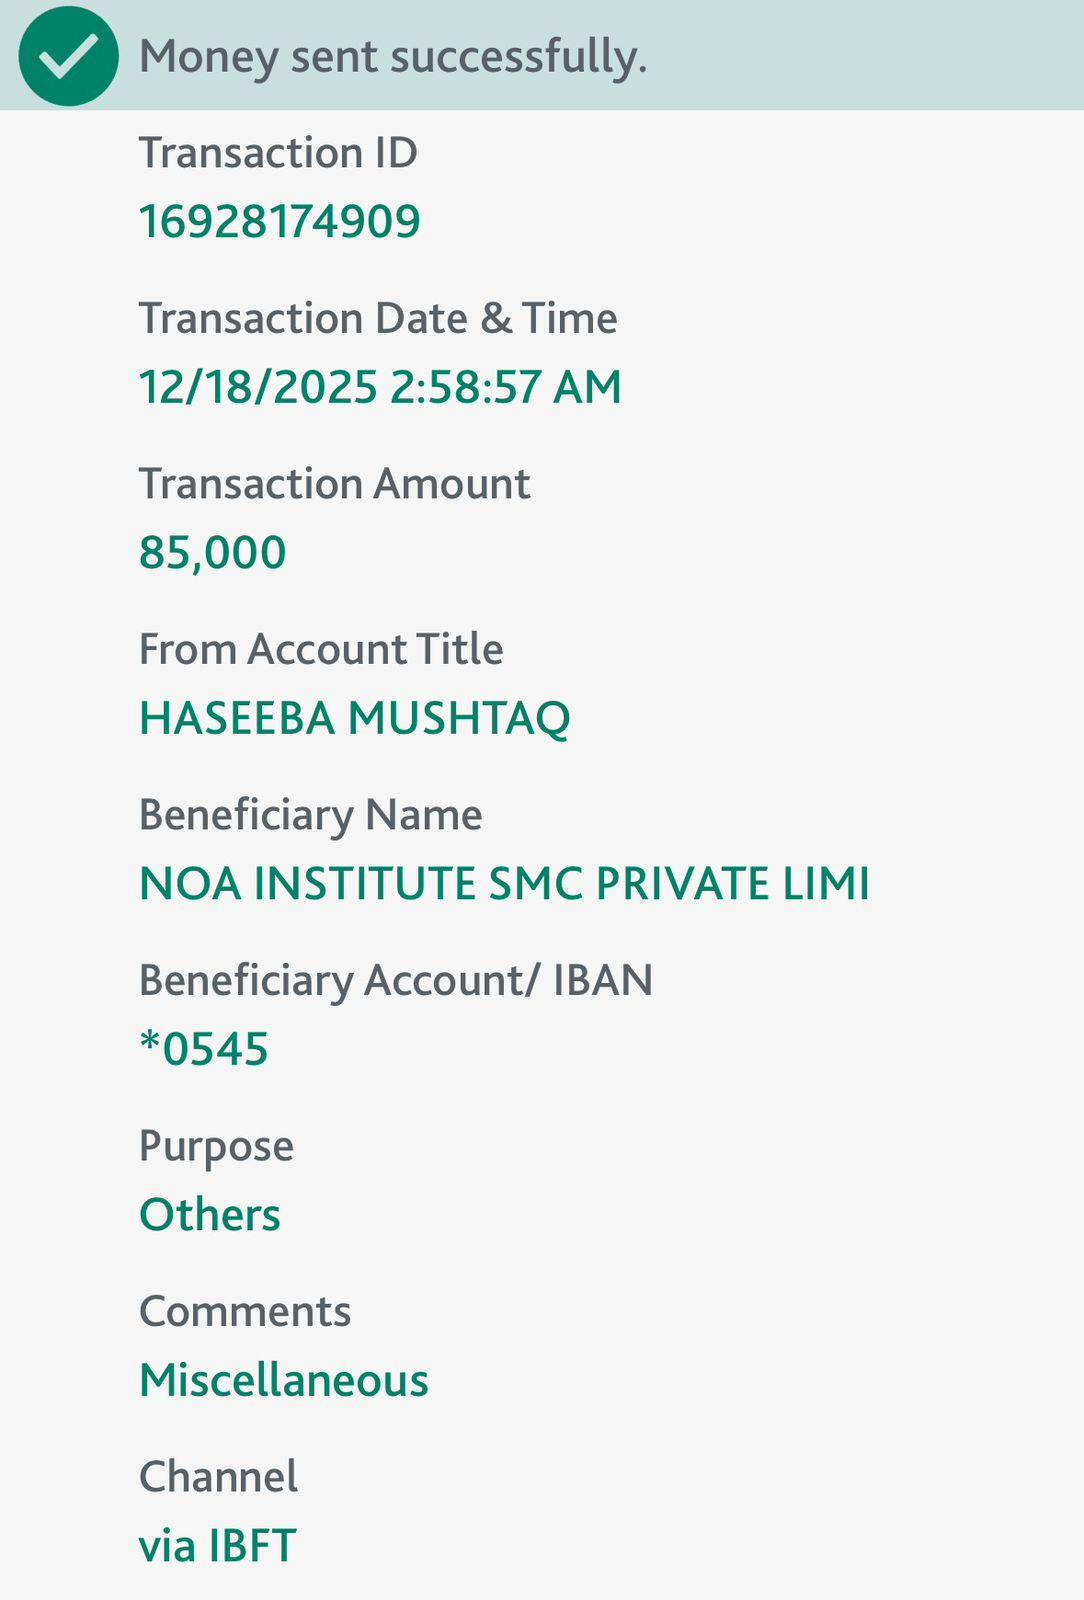Click the green success checkmark icon
The width and height of the screenshot is (1084, 1600).
click(x=68, y=56)
